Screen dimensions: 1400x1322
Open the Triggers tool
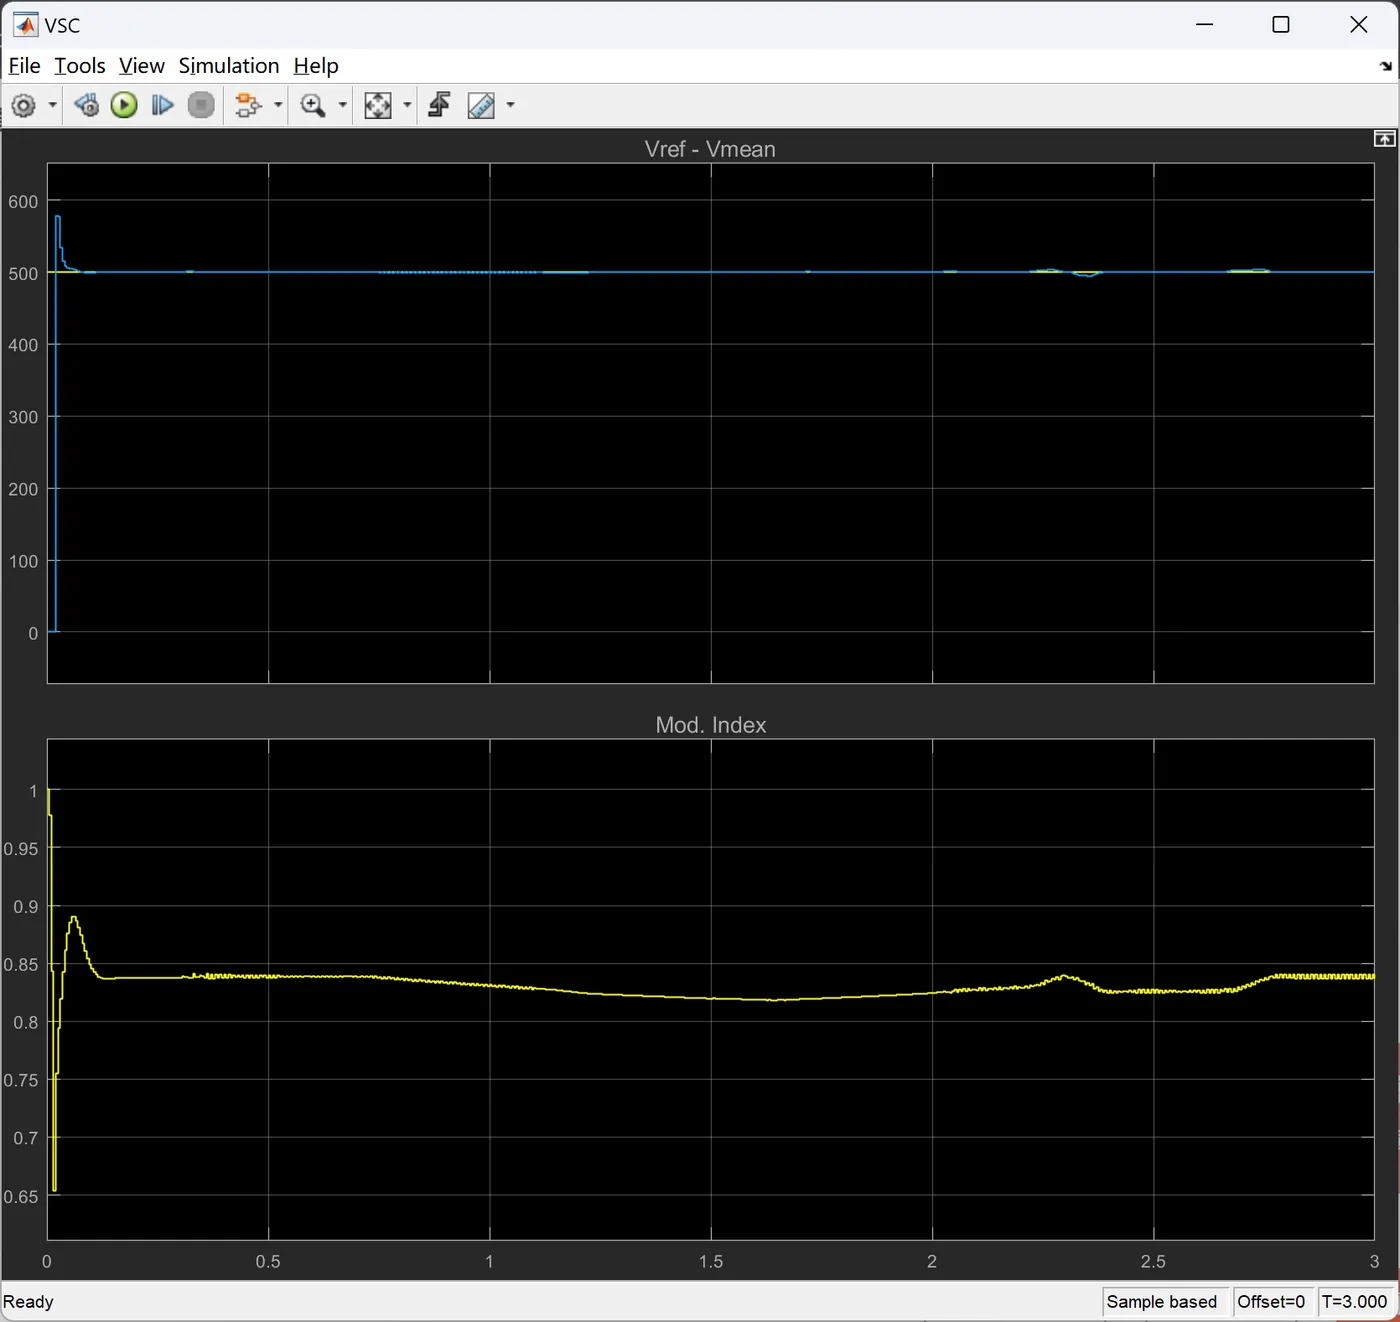click(x=439, y=105)
